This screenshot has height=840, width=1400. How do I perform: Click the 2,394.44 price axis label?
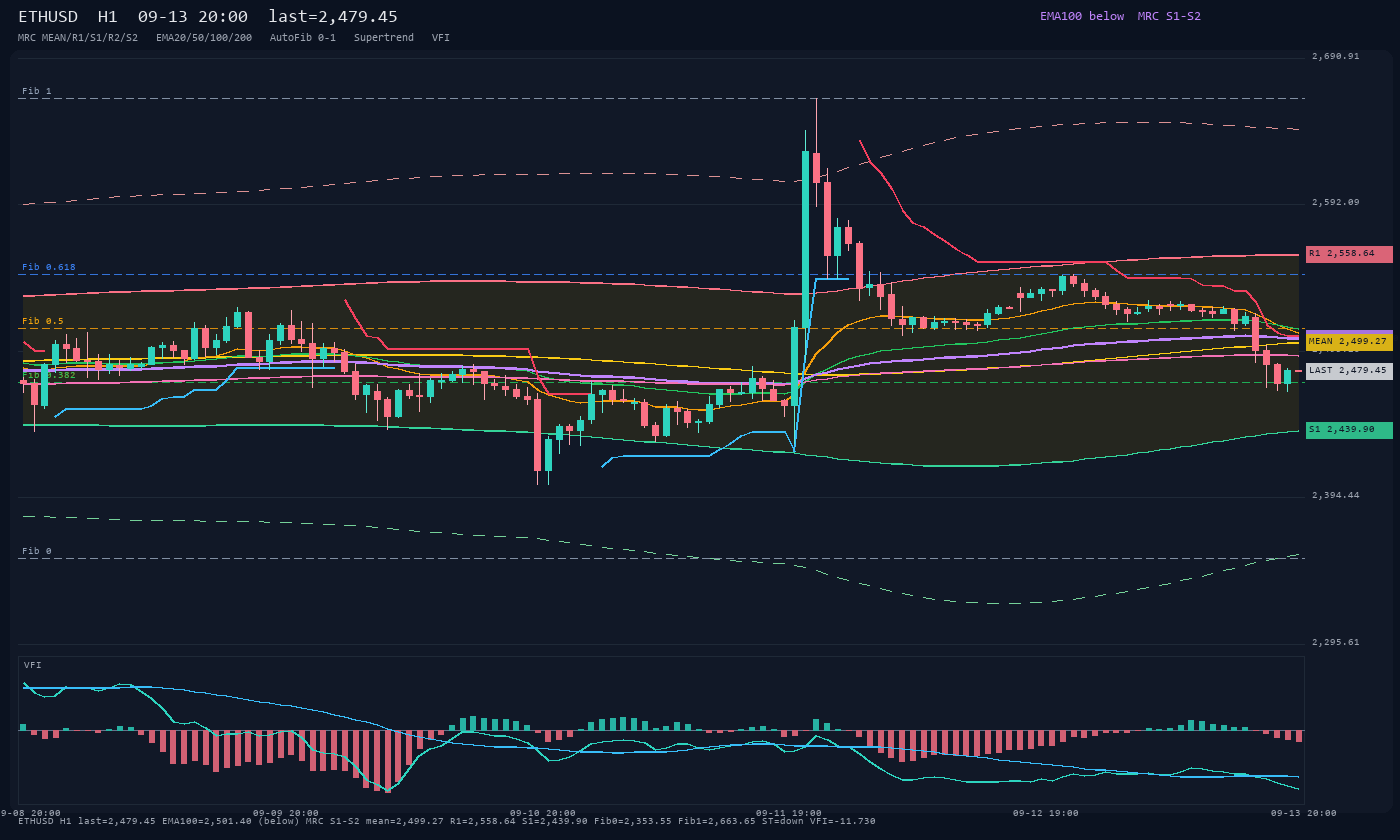click(1336, 495)
